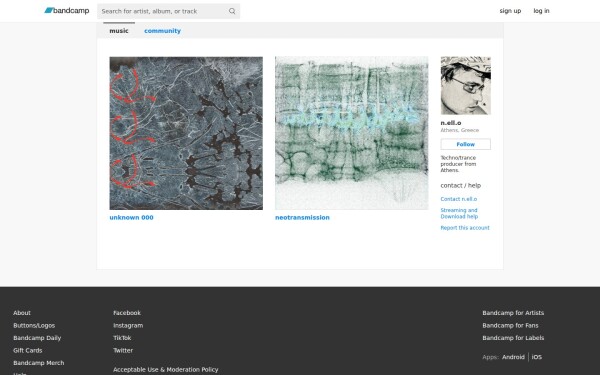This screenshot has height=375, width=600.
Task: Switch to the music tab
Action: pyautogui.click(x=119, y=31)
